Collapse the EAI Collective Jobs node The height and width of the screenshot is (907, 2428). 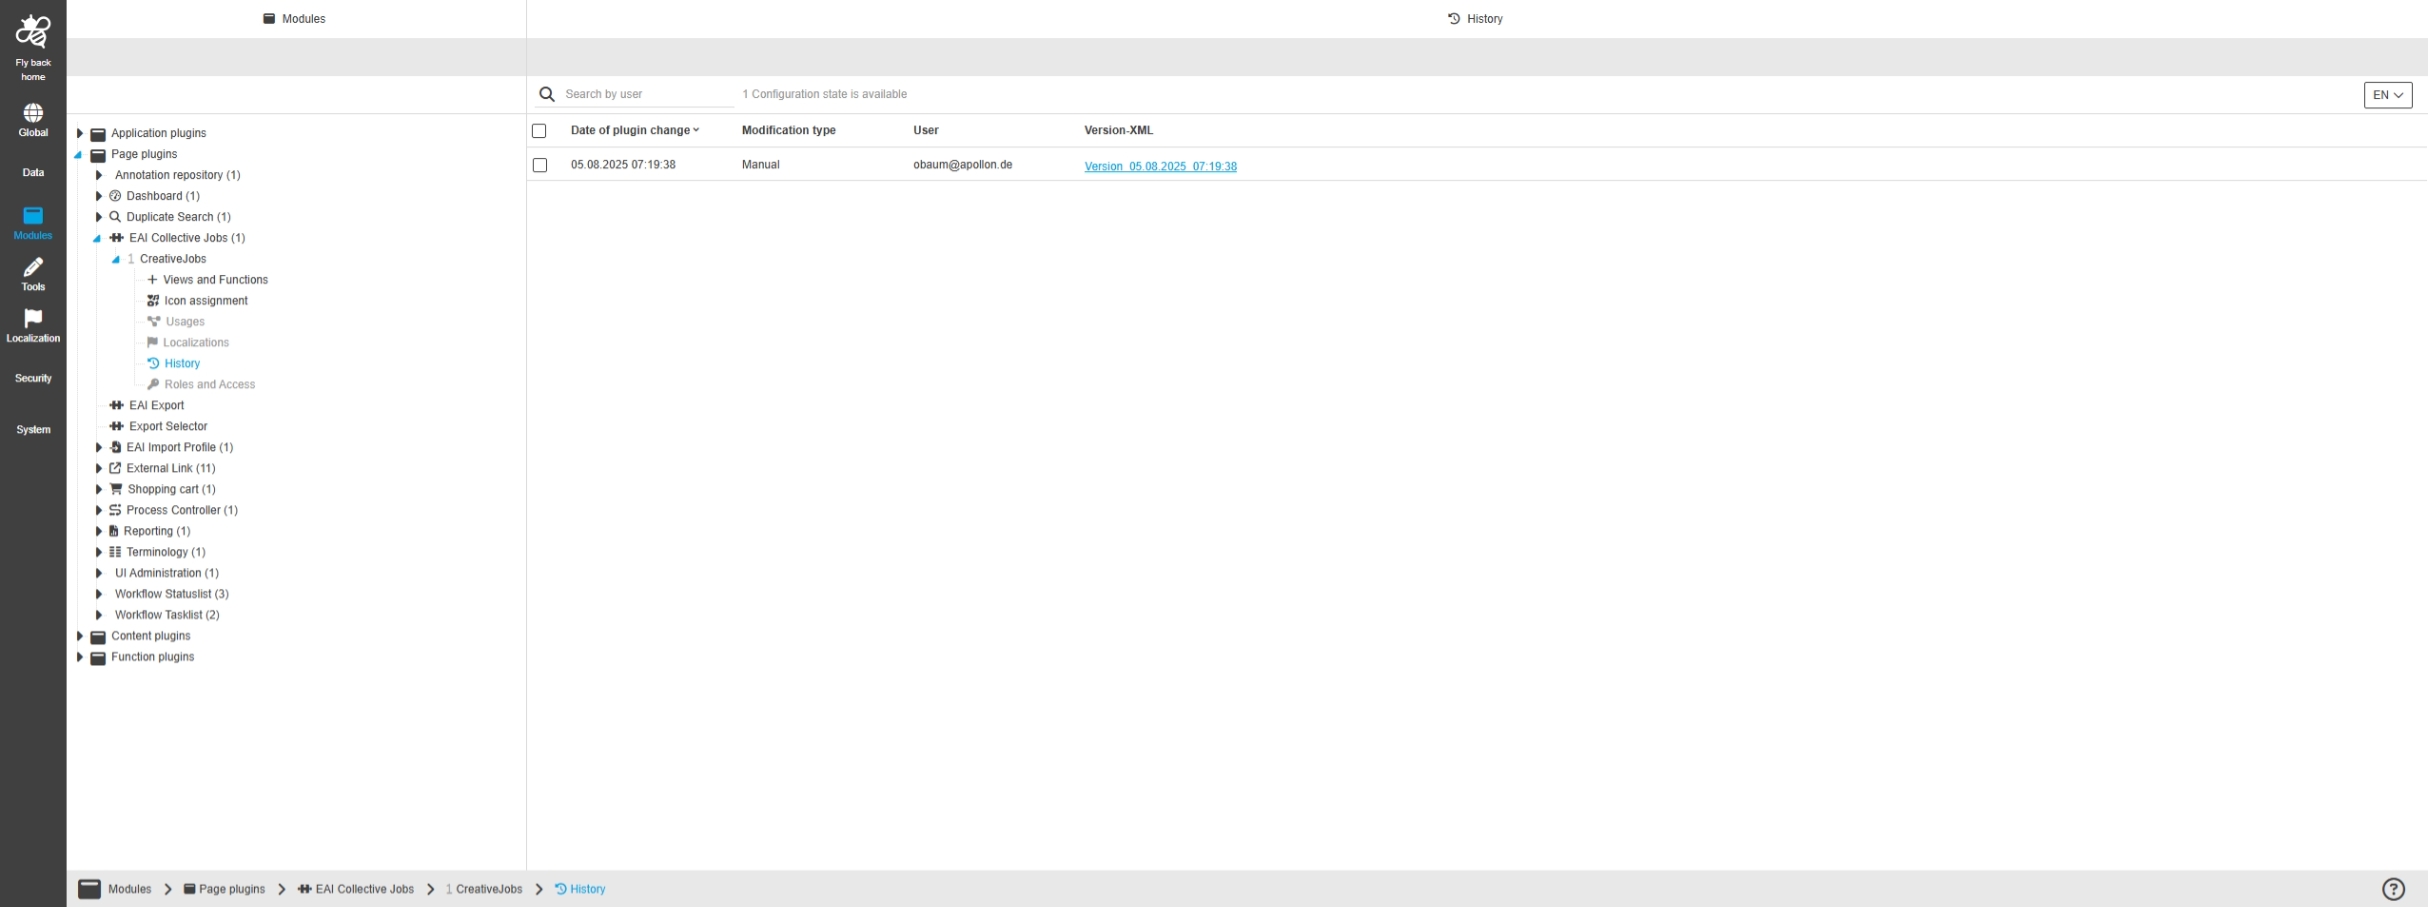click(97, 239)
